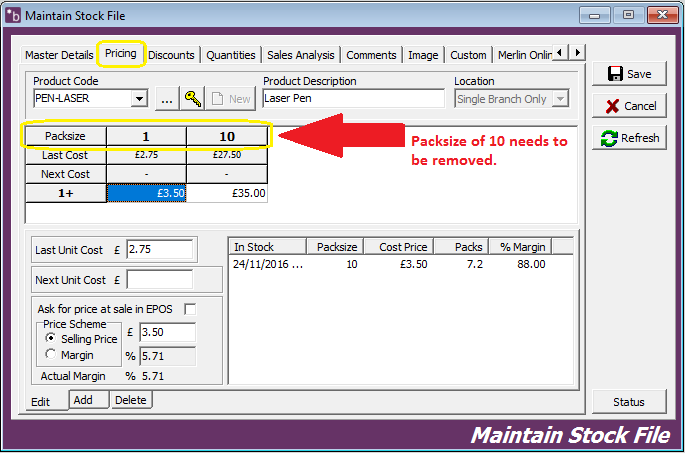Click the selling price 3.50 field
This screenshot has width=685, height=453.
click(168, 332)
